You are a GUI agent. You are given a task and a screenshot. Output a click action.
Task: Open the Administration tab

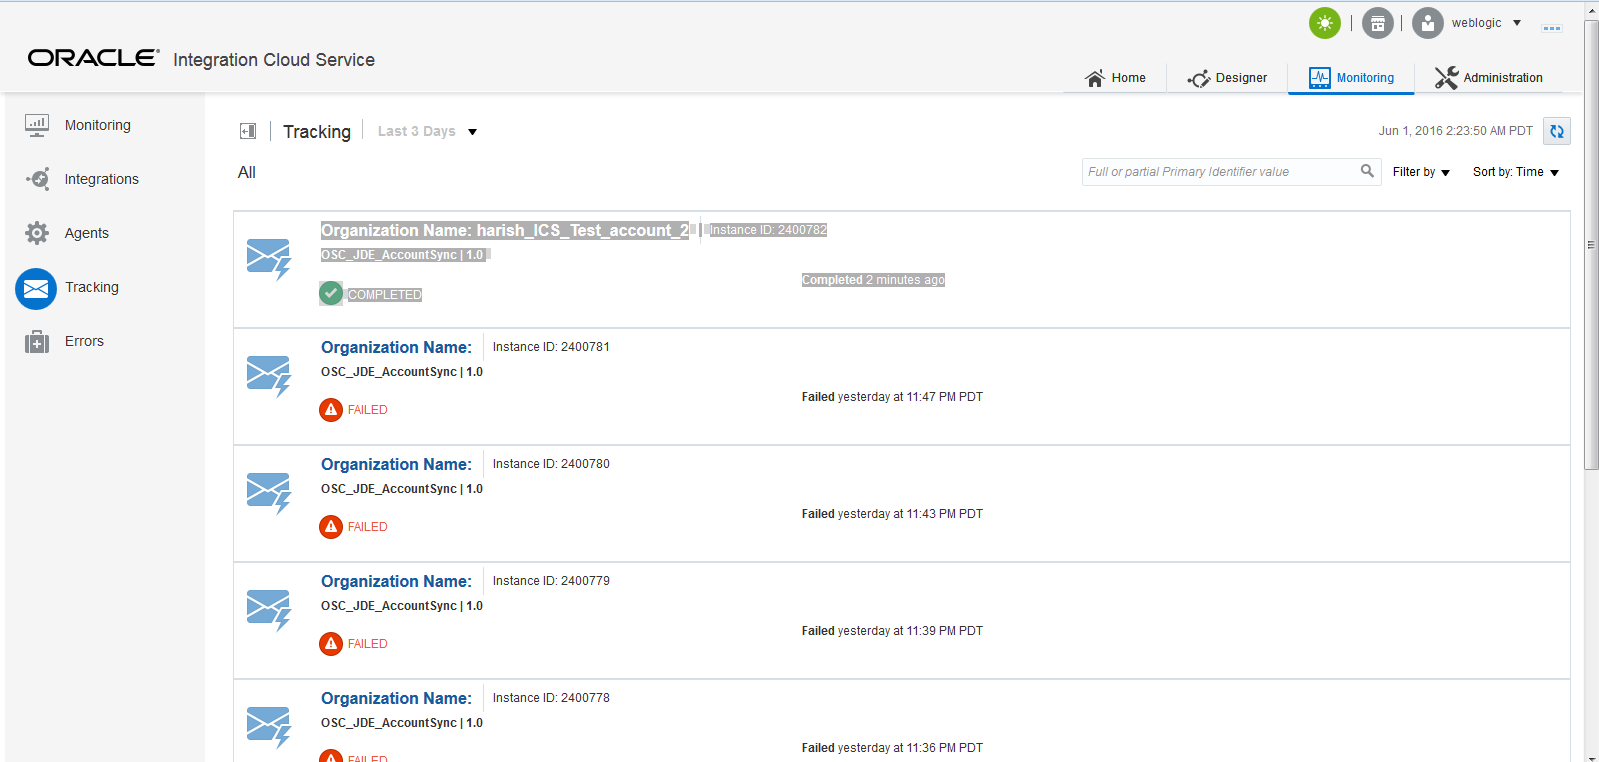(1489, 78)
